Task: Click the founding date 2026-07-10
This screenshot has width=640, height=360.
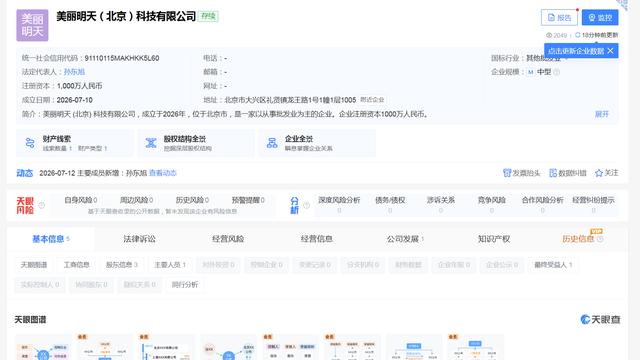Action: (74, 100)
